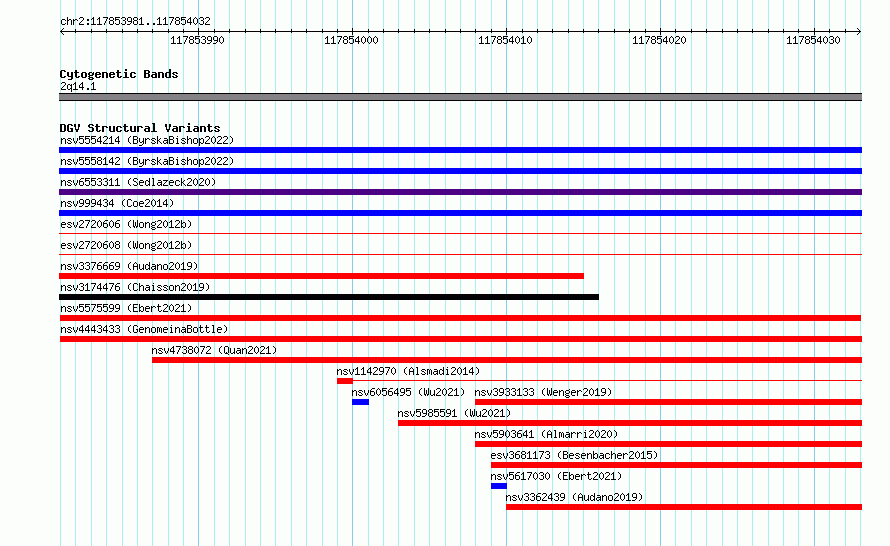Open nsv5985591 (Wu2021) label
Image resolution: width=890 pixels, height=546 pixels.
pyautogui.click(x=454, y=413)
